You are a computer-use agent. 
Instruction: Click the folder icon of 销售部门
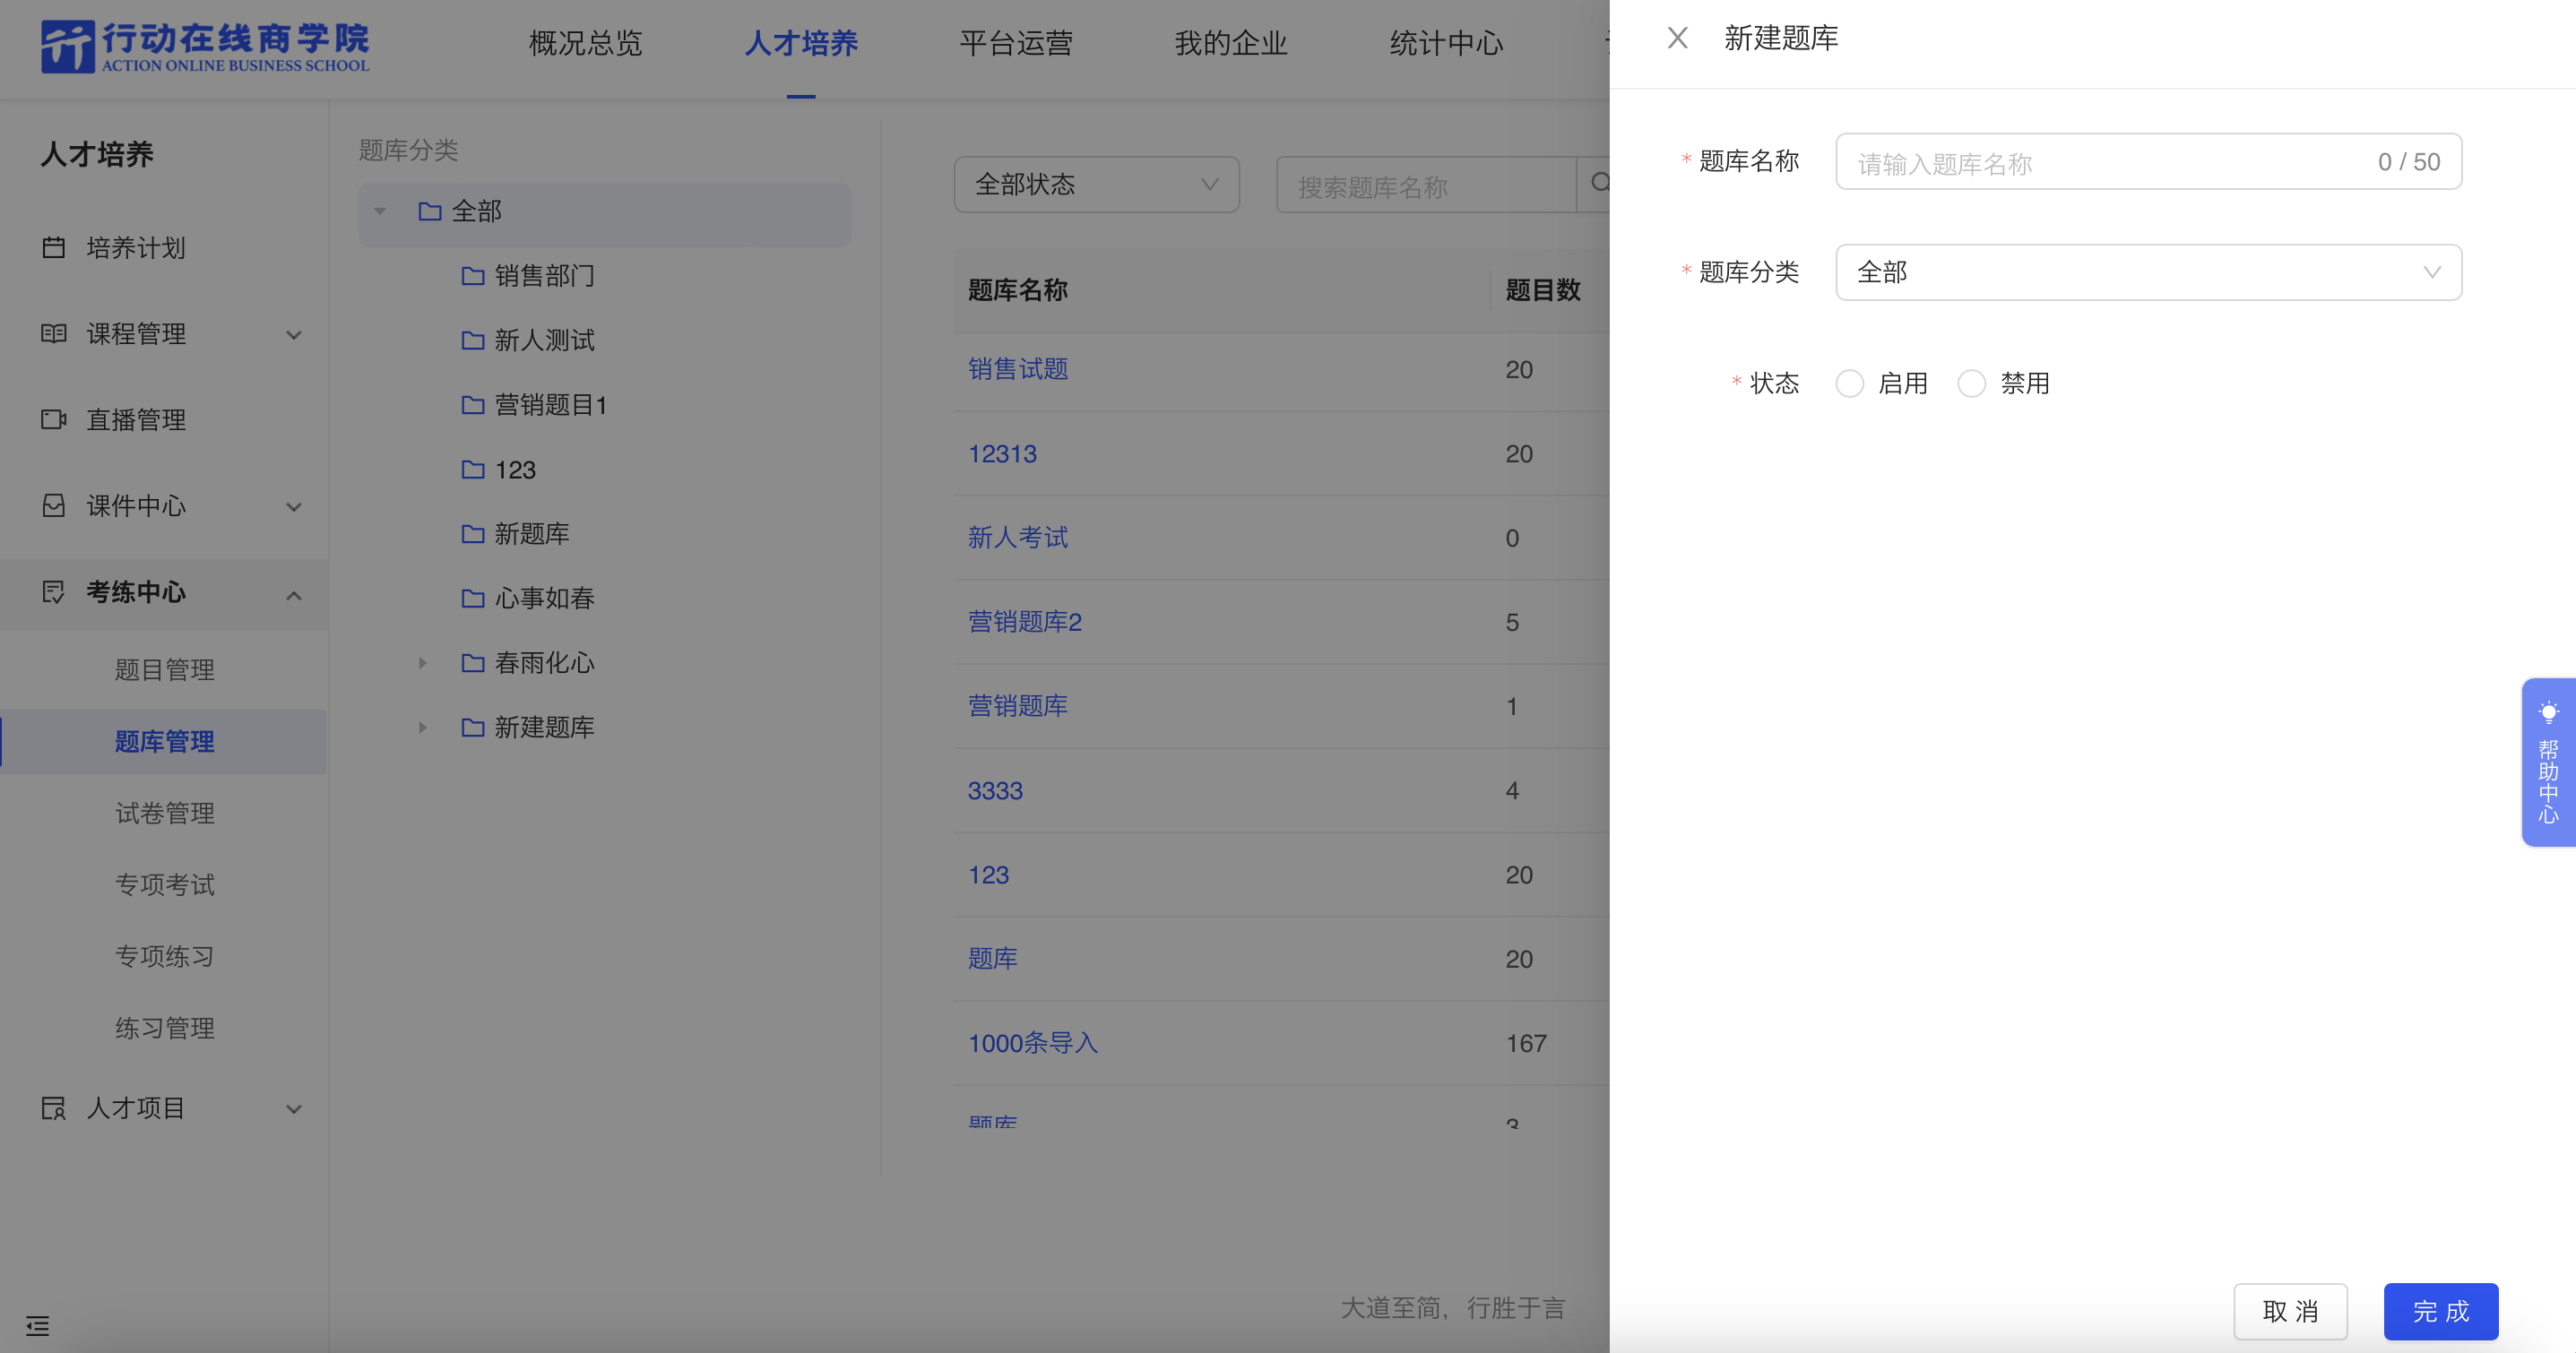[x=473, y=275]
